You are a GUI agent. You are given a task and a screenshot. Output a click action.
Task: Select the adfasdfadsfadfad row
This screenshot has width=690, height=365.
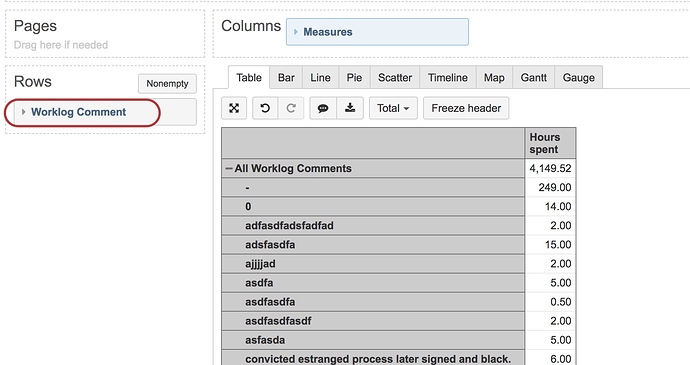373,226
